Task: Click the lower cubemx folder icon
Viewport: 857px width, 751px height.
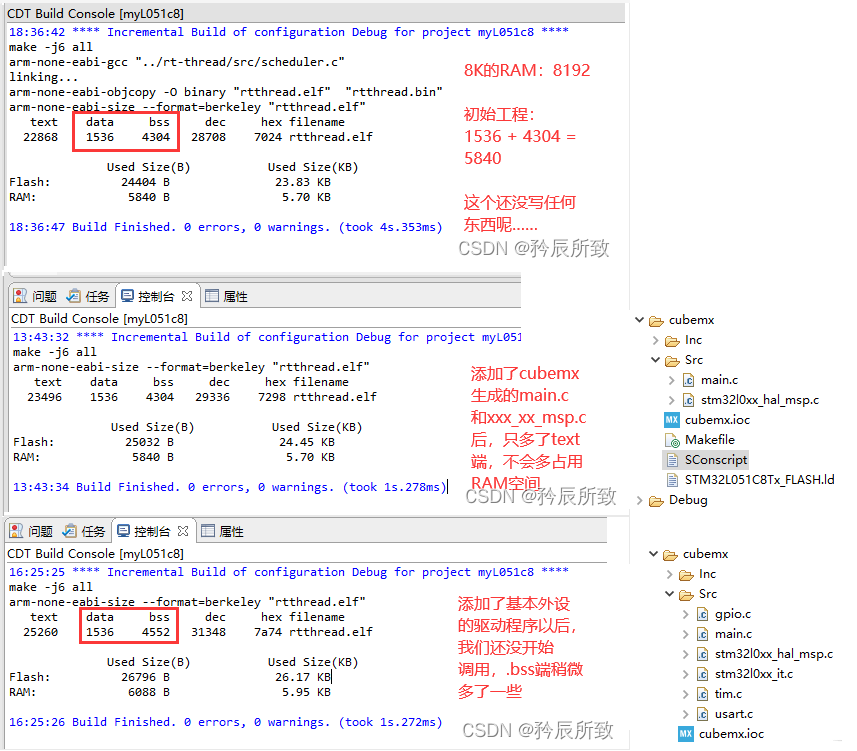Action: (670, 555)
